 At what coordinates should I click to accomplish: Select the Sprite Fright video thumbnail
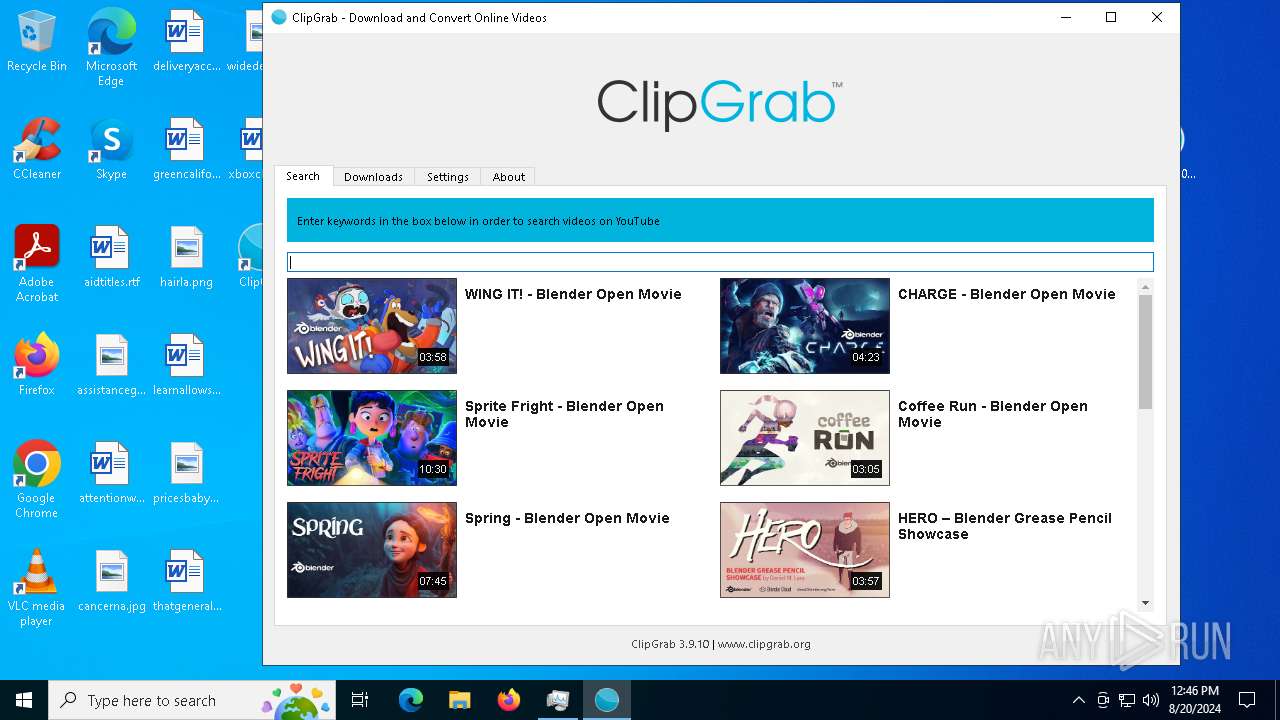(372, 438)
